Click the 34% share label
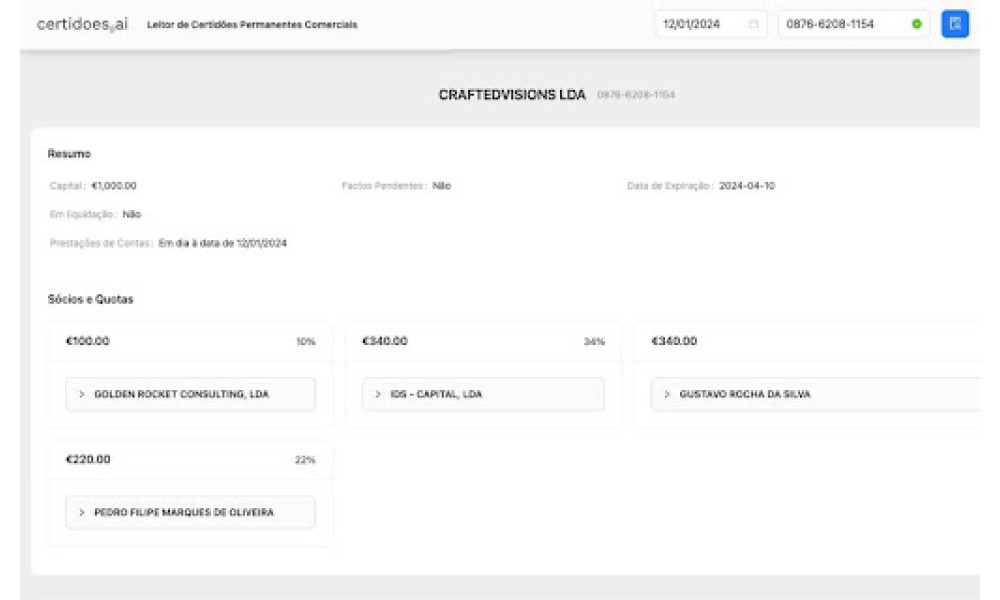The image size is (1000, 600). pos(594,342)
